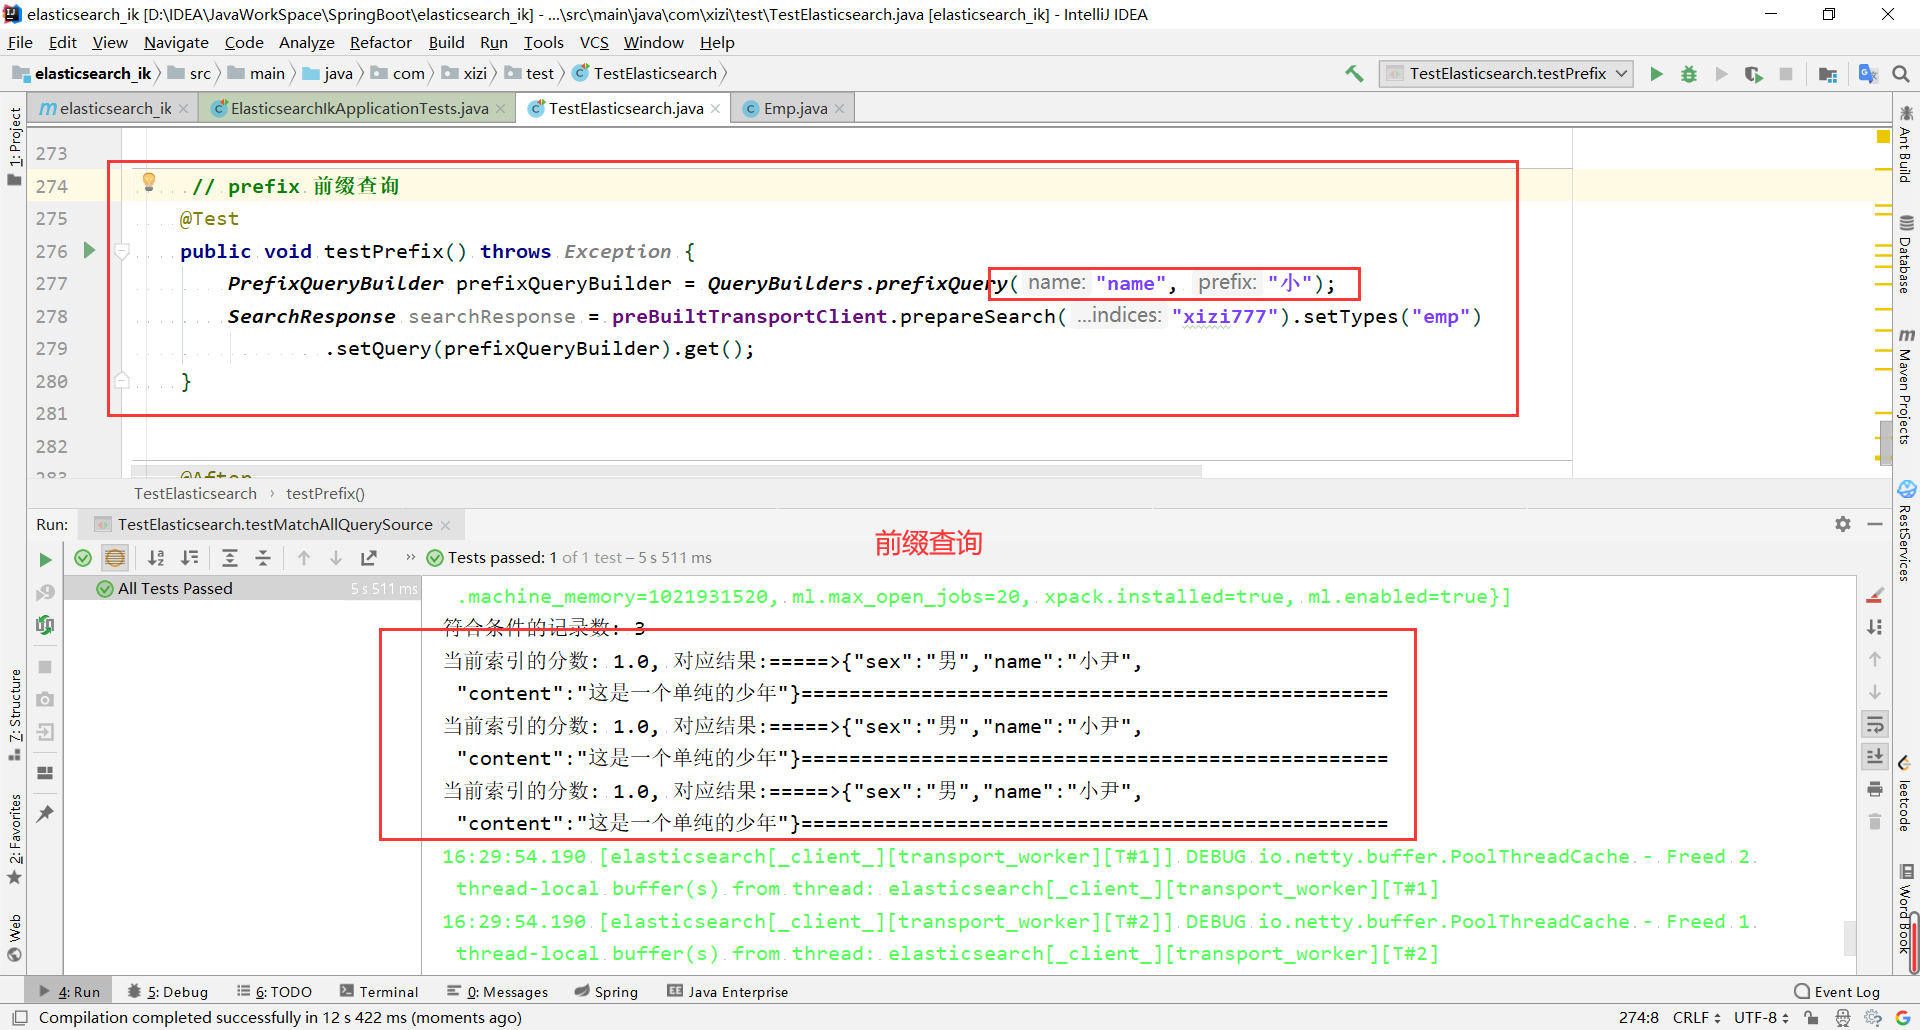Screen dimensions: 1920x1030
Task: Clear console output with the trash icon
Action: pos(1875,822)
